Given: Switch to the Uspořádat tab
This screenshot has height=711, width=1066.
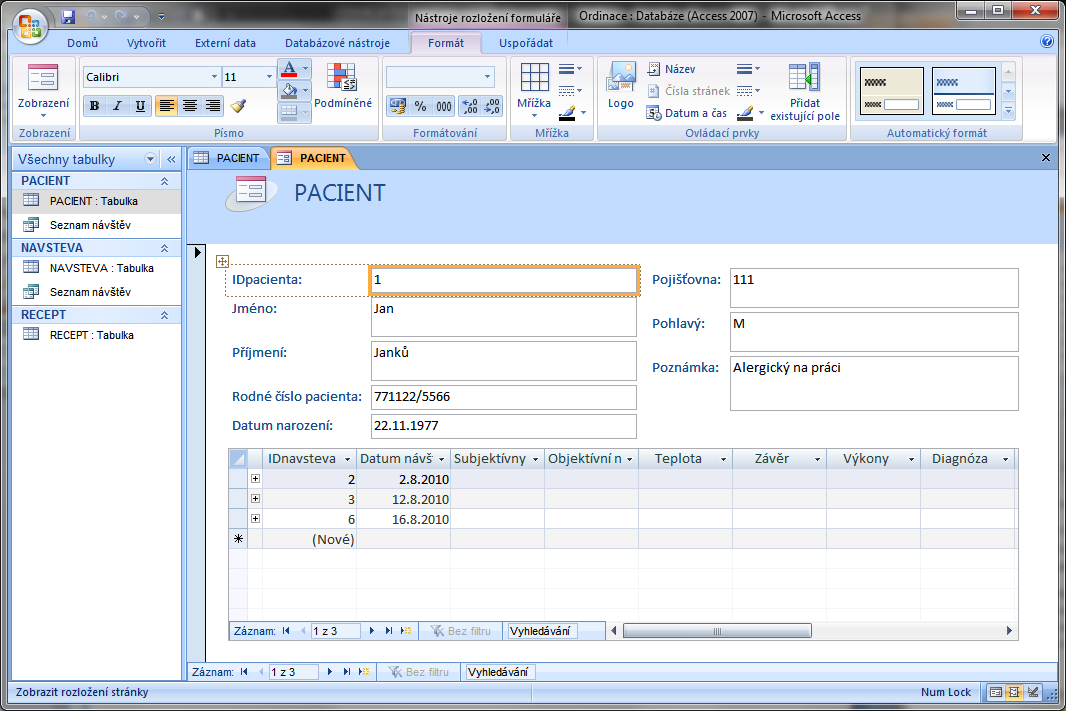Looking at the screenshot, I should 526,43.
